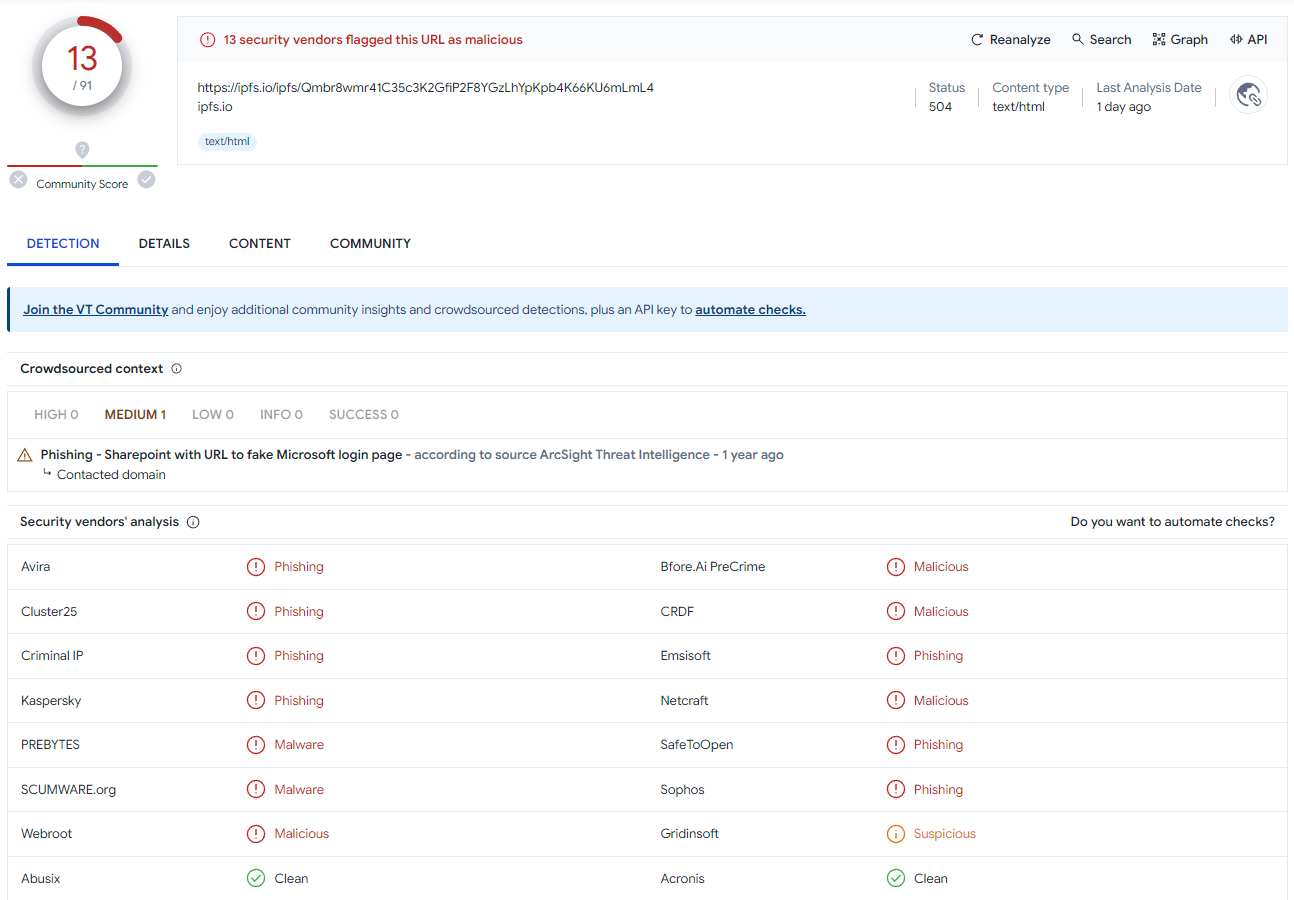1294x900 pixels.
Task: Click Phishing - Sharepoint fake Microsoft login text
Action: coord(221,455)
